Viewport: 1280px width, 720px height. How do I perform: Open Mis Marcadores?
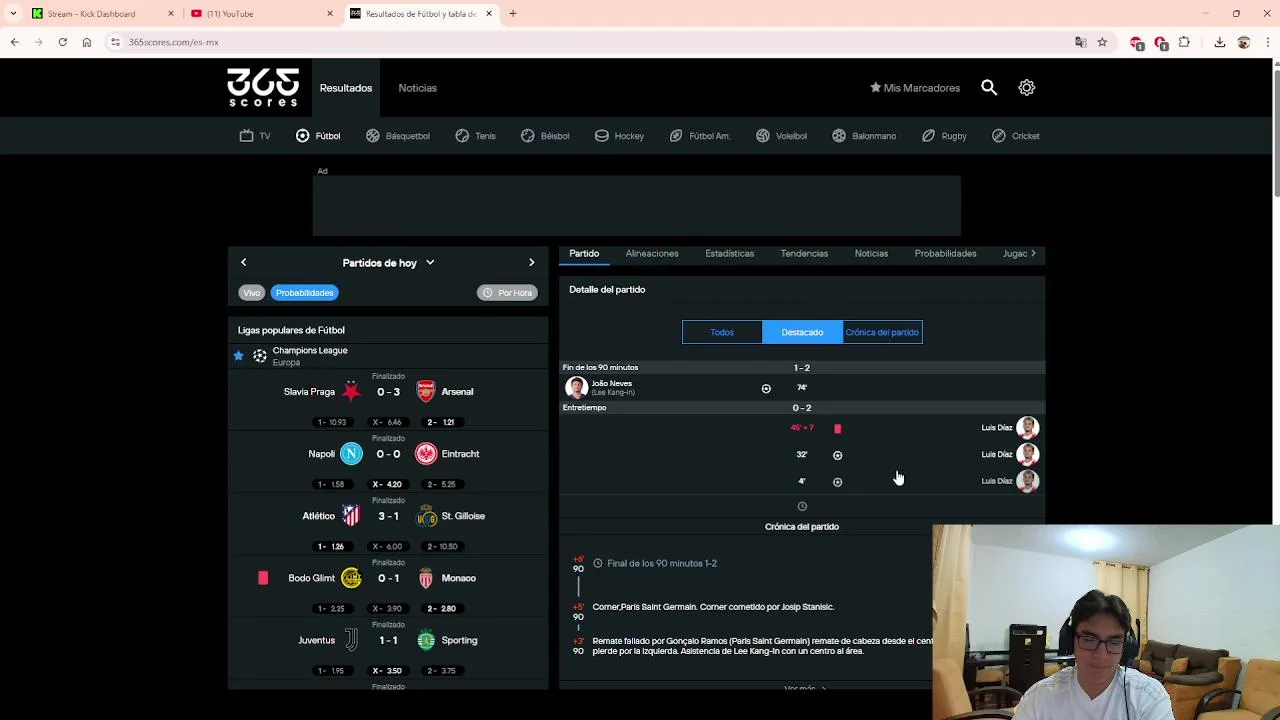tap(915, 88)
